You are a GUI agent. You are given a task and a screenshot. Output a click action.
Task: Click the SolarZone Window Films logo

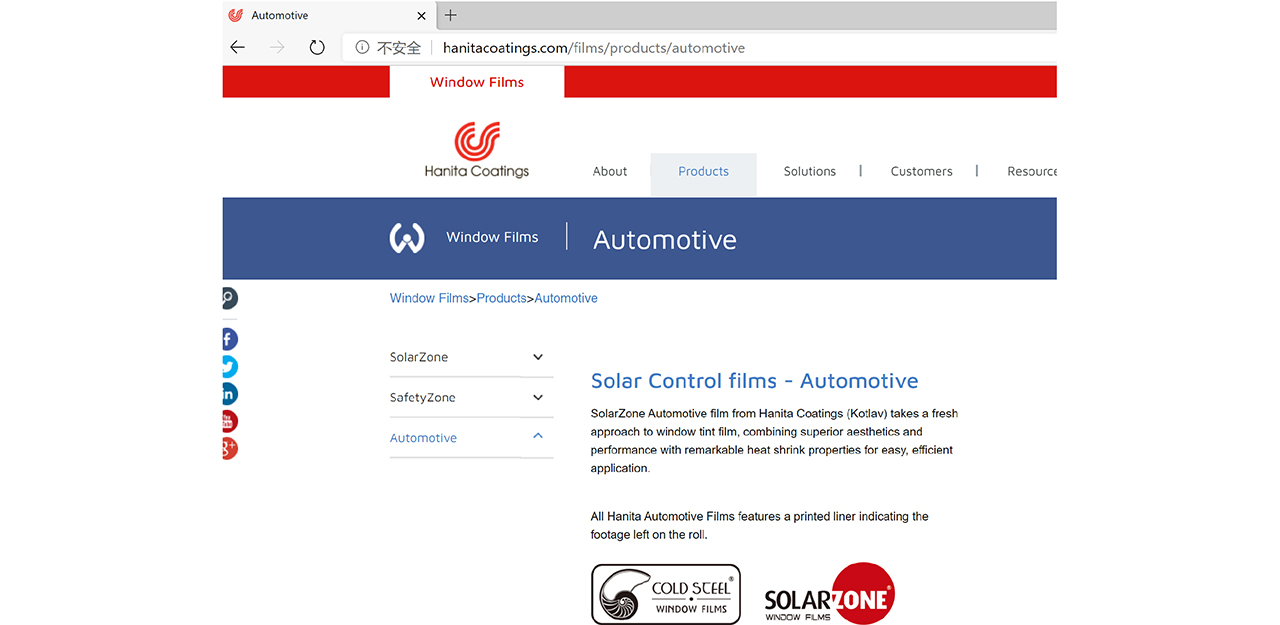(829, 594)
